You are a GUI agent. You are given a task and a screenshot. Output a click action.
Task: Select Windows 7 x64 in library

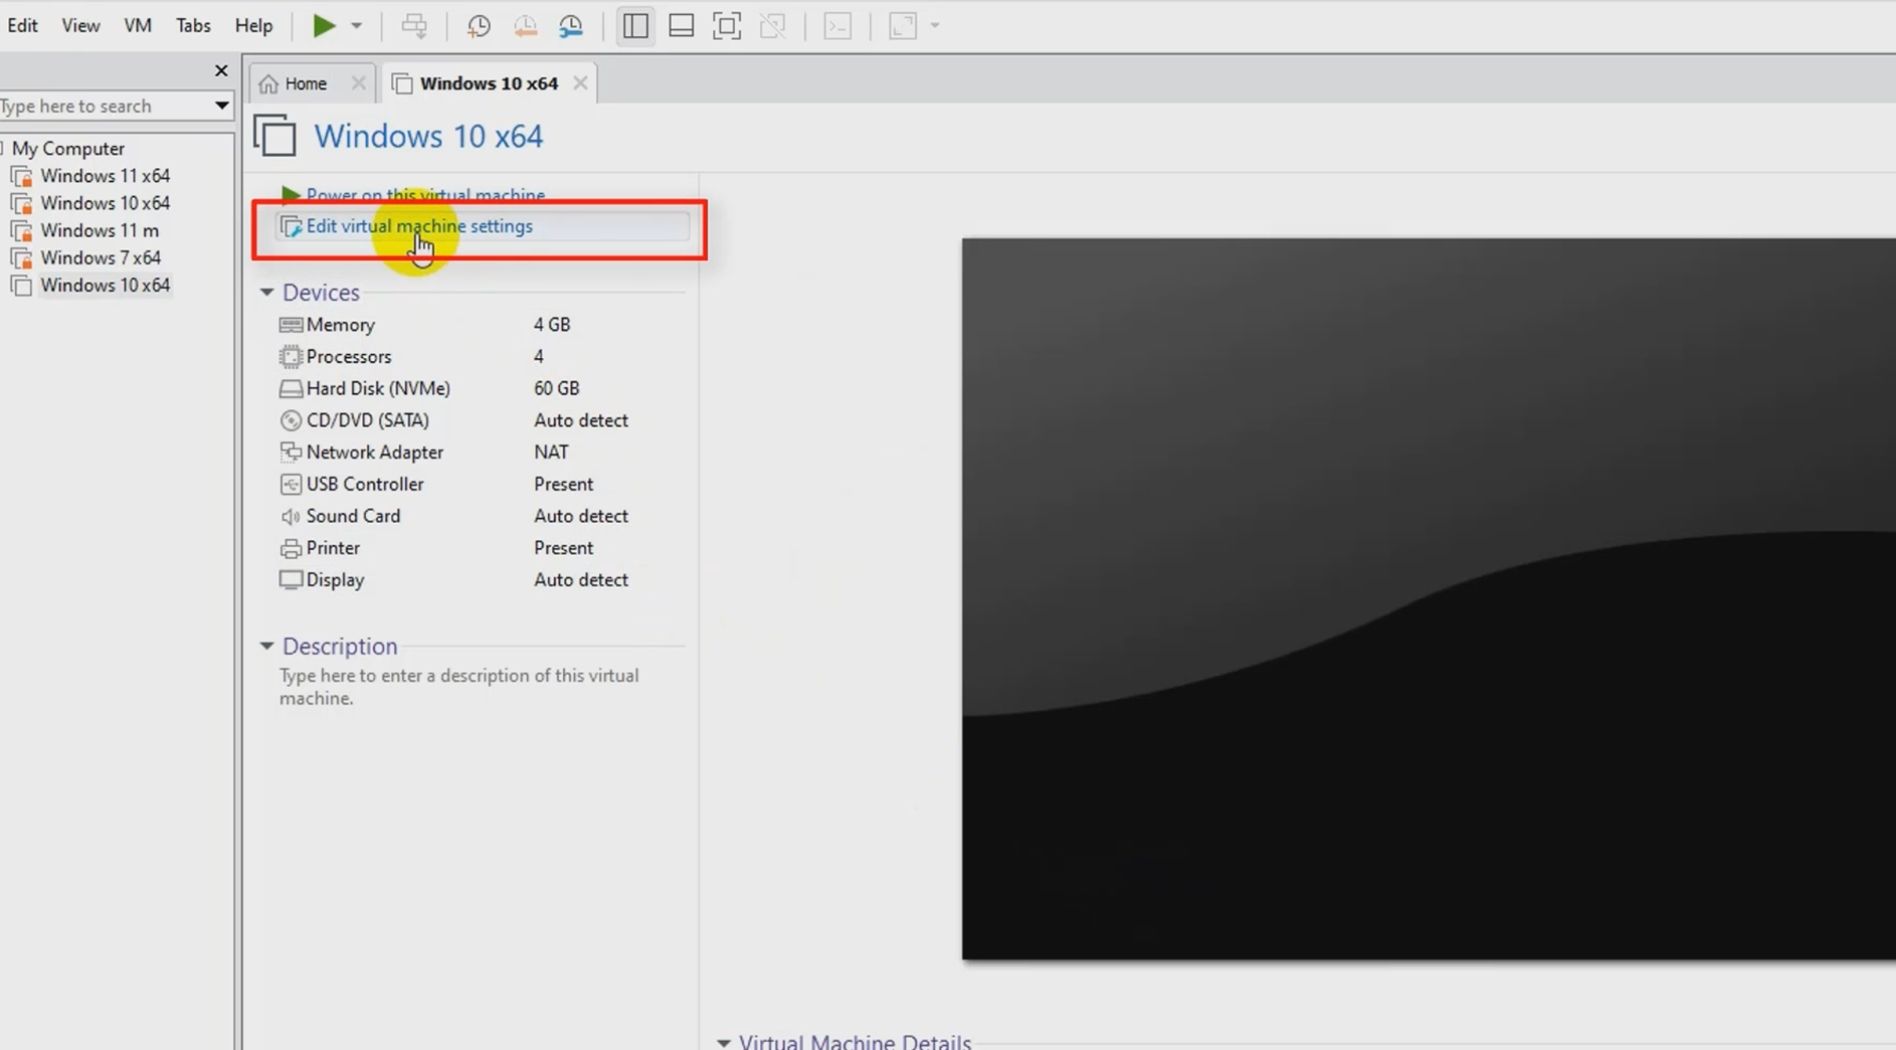tap(100, 258)
